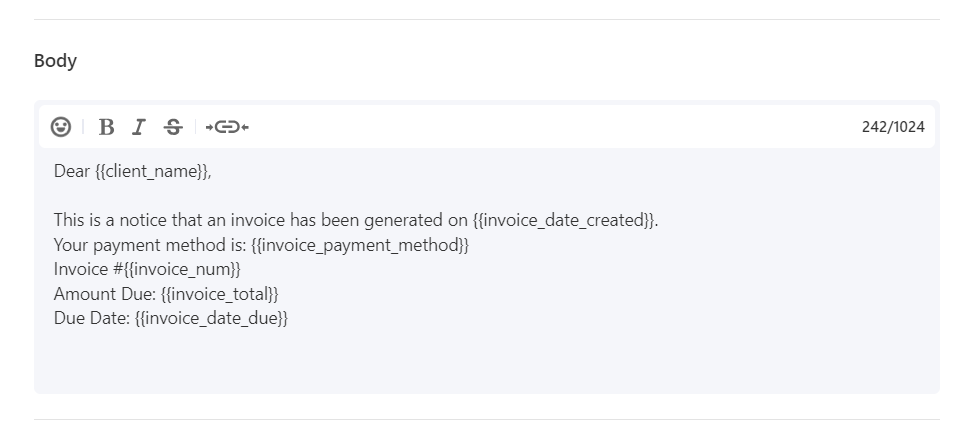
Task: Click the Invoice # text before the variable
Action: coord(89,269)
